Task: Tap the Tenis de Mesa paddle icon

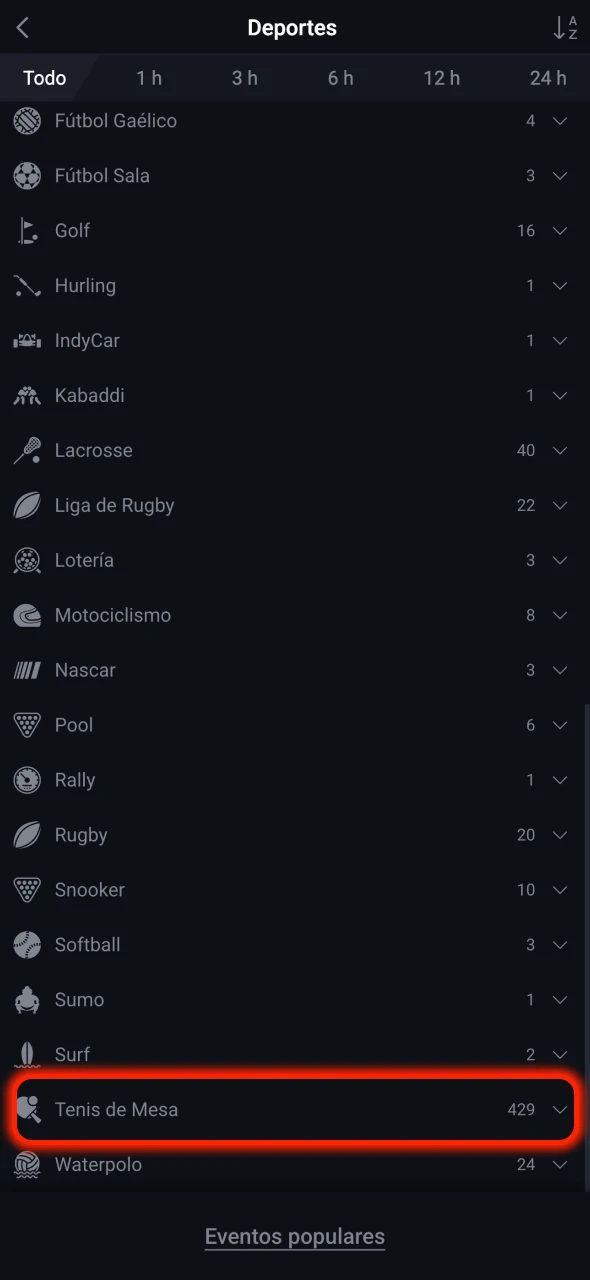Action: (x=28, y=1110)
